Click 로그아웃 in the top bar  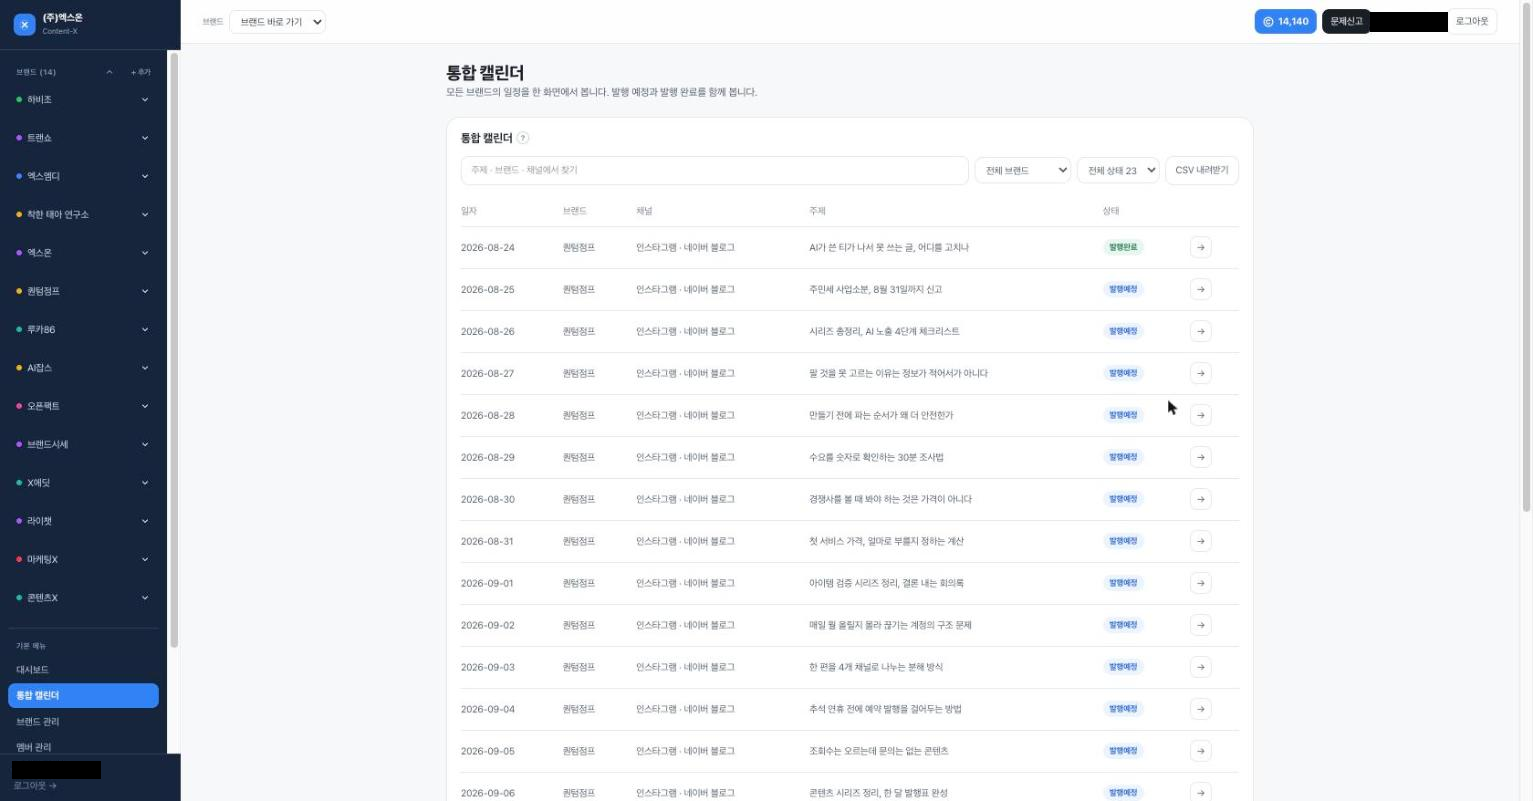tap(1472, 21)
